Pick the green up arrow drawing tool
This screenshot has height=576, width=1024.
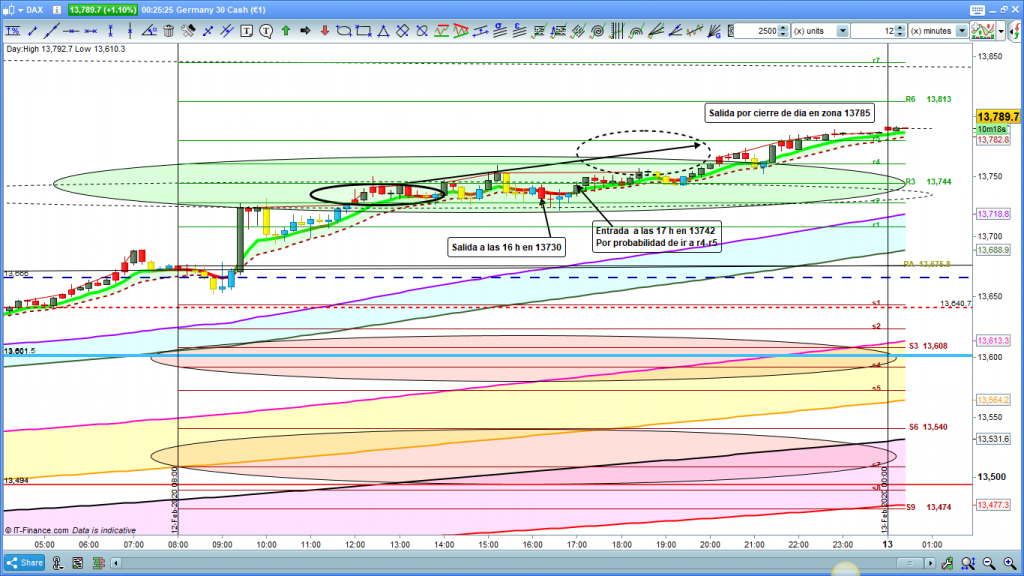286,31
